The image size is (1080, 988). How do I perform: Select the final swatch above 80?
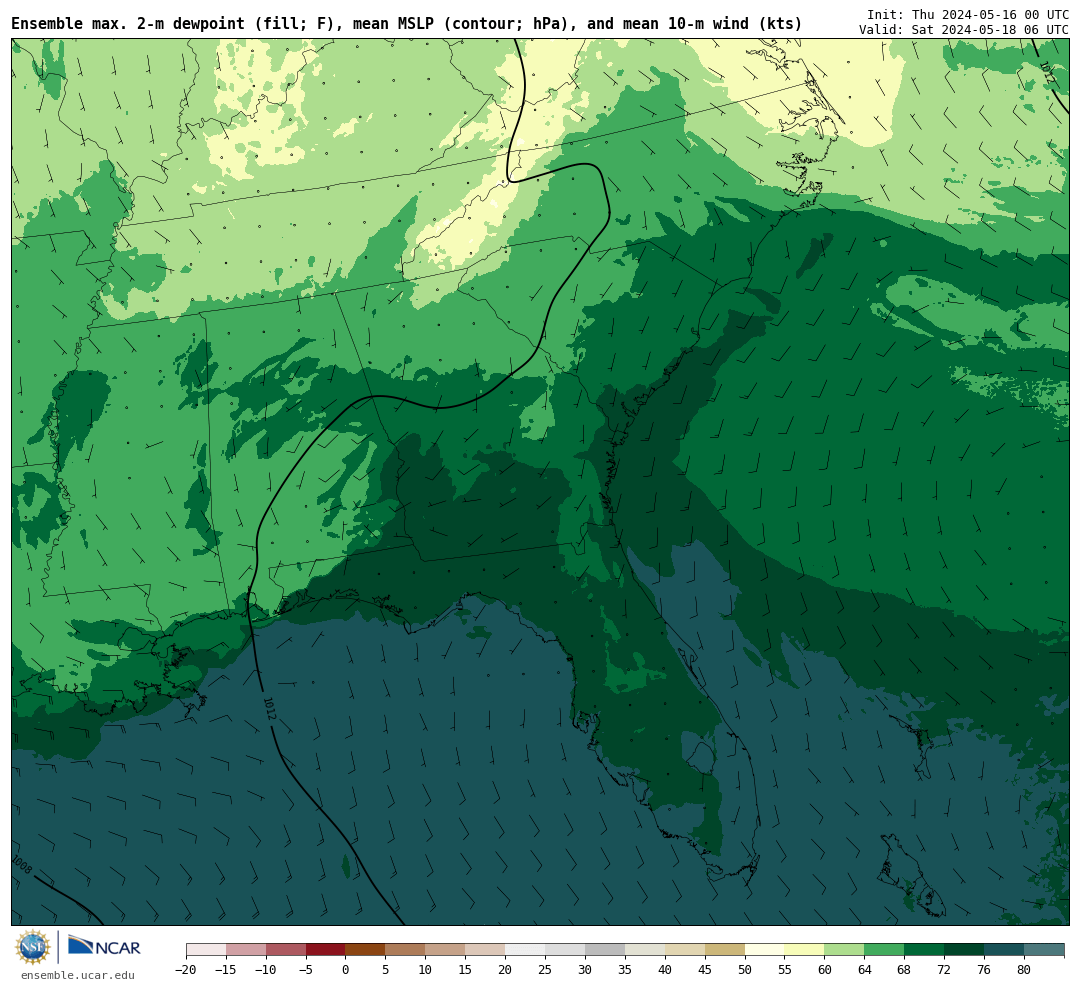(x=1044, y=950)
